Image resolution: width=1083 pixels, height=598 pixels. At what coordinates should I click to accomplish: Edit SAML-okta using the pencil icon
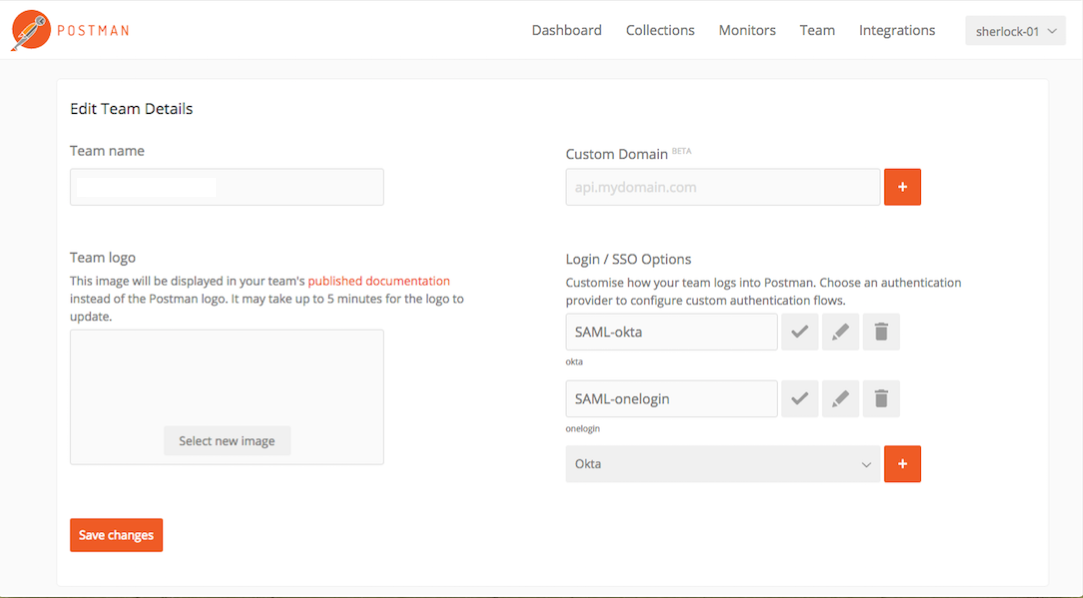pyautogui.click(x=841, y=332)
